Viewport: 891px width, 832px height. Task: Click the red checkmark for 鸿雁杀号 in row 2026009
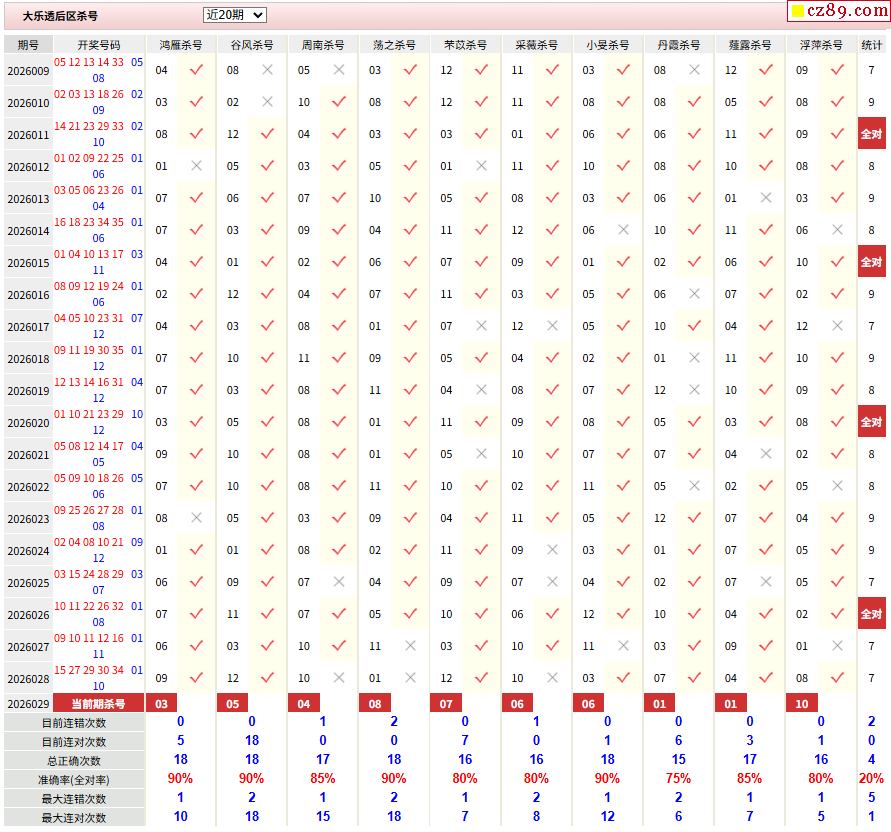click(x=196, y=70)
